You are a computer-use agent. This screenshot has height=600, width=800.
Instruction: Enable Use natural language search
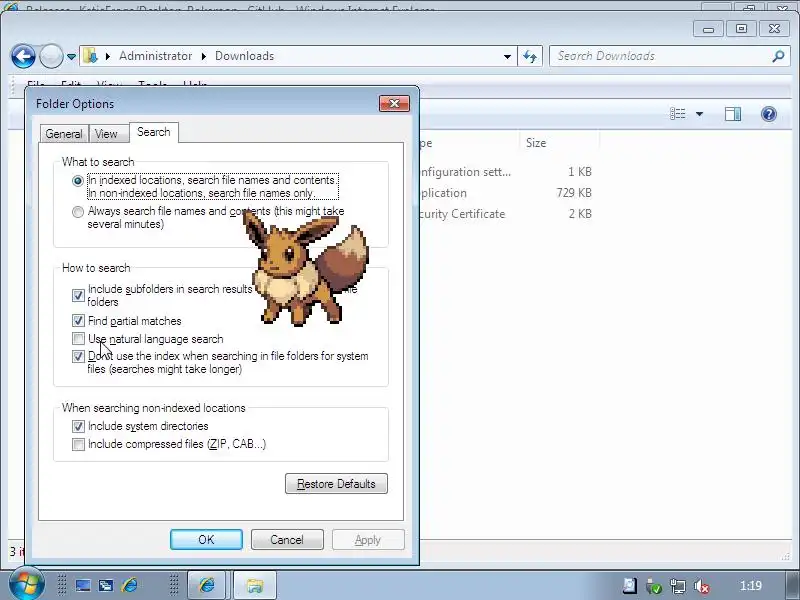pyautogui.click(x=78, y=339)
